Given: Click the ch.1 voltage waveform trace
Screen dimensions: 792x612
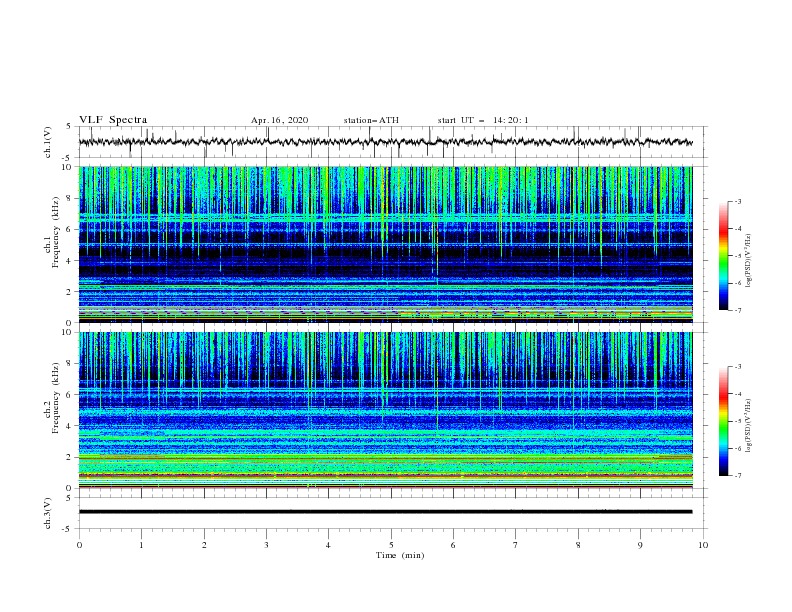Looking at the screenshot, I should tap(385, 142).
